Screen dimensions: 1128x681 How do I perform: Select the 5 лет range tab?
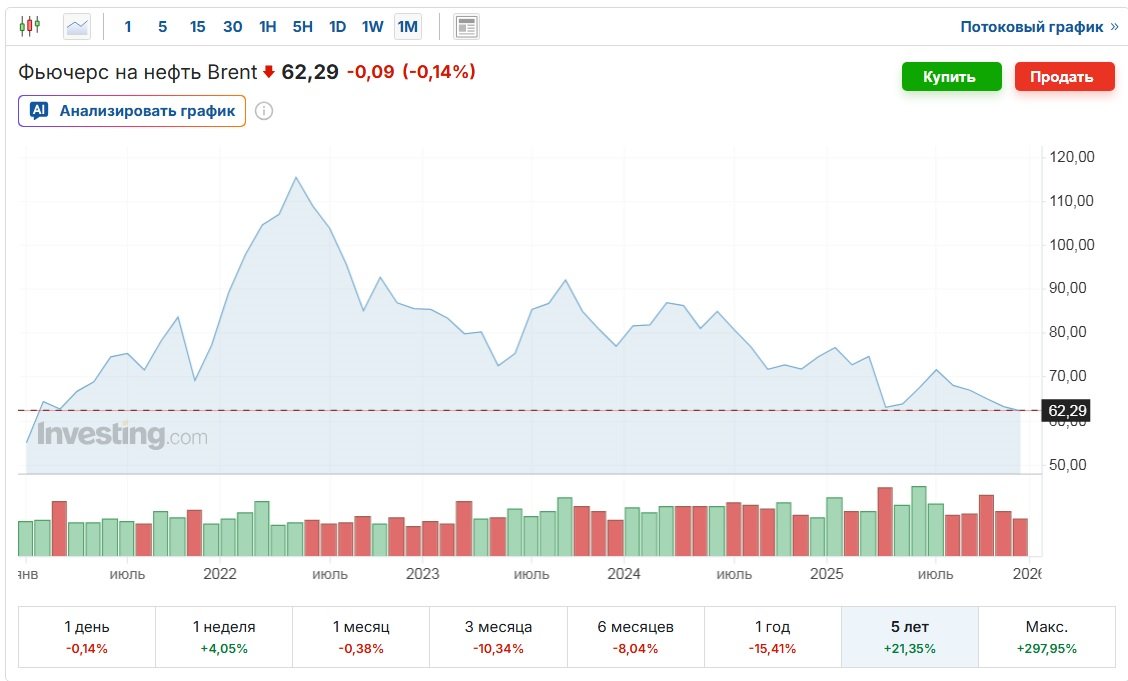tap(909, 637)
